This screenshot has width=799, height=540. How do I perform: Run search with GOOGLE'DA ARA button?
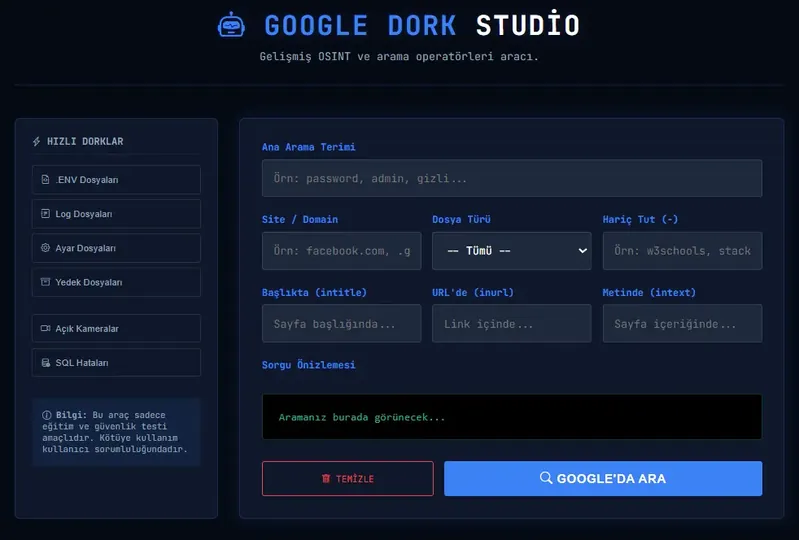603,478
